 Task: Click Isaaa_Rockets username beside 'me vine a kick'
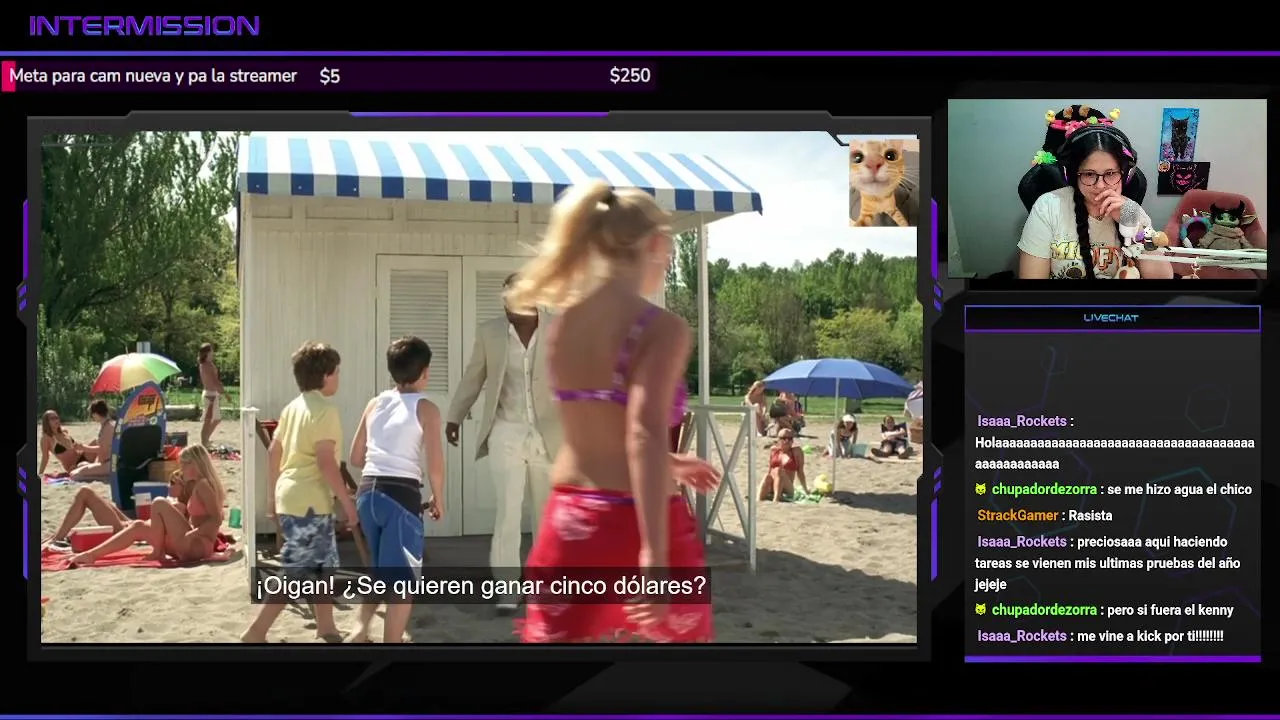(1022, 636)
